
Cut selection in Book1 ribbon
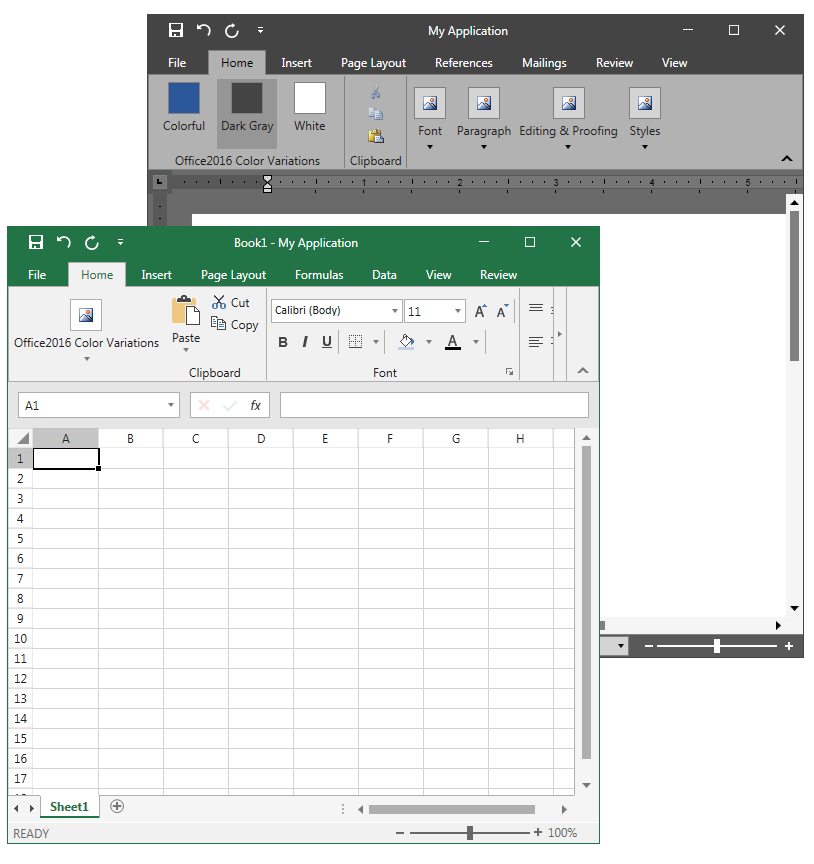coord(231,303)
